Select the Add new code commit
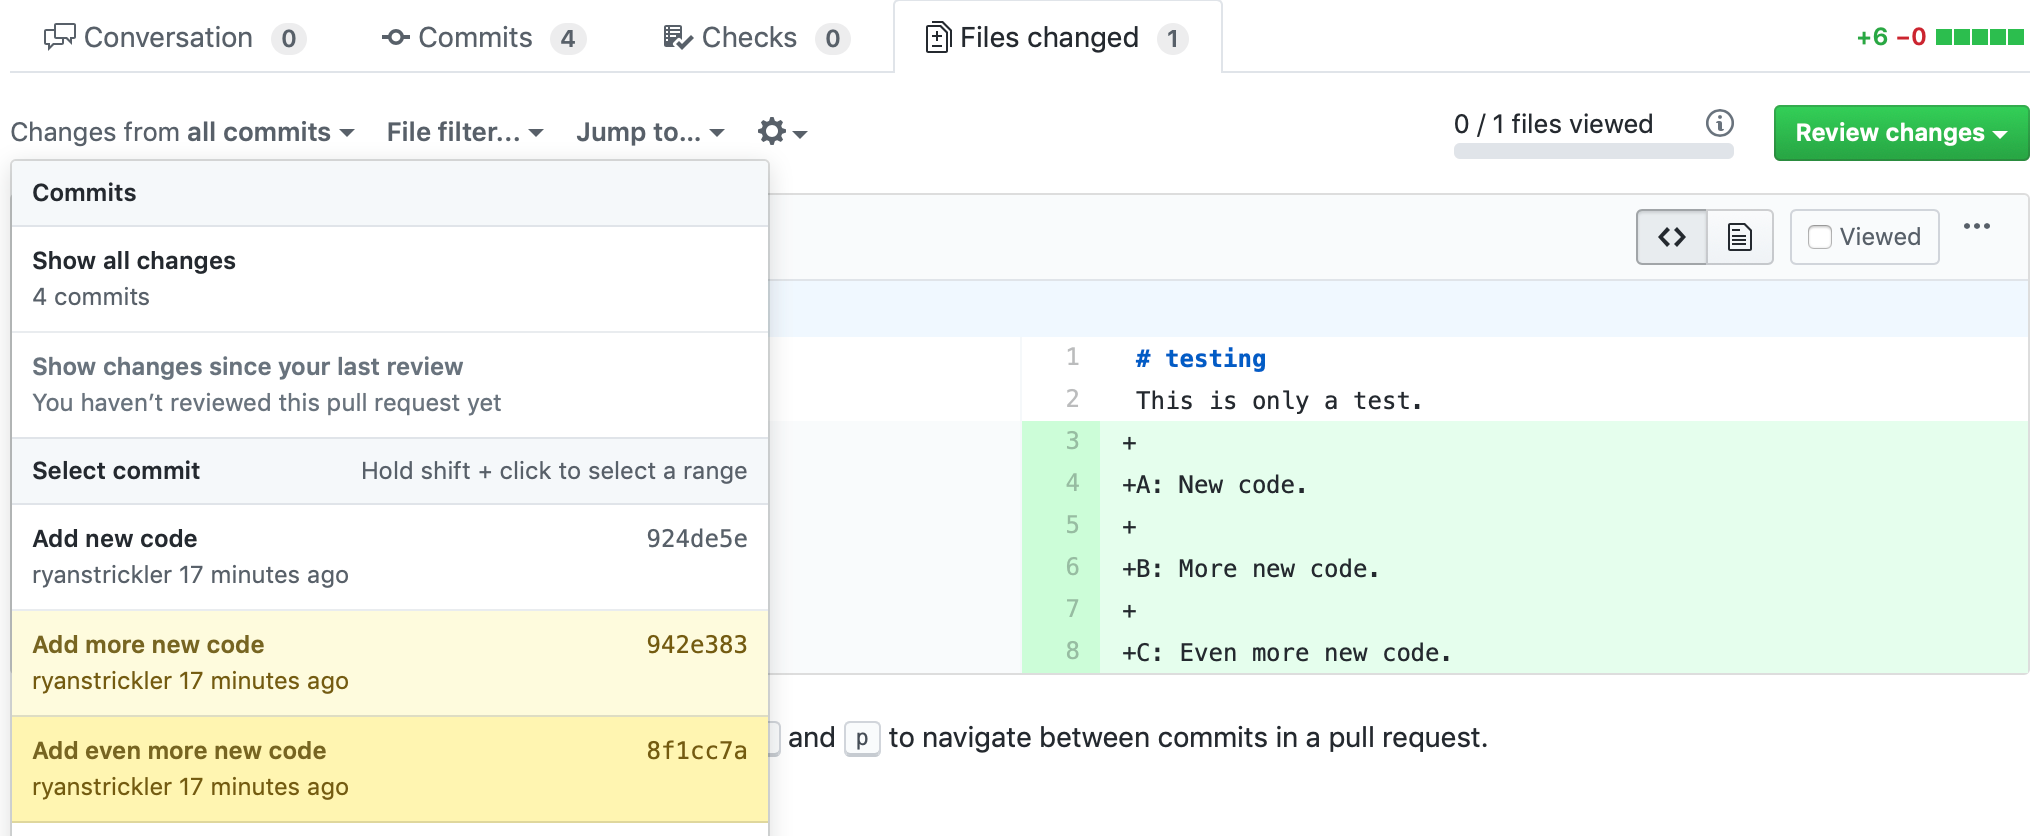2039x836 pixels. pyautogui.click(x=389, y=556)
